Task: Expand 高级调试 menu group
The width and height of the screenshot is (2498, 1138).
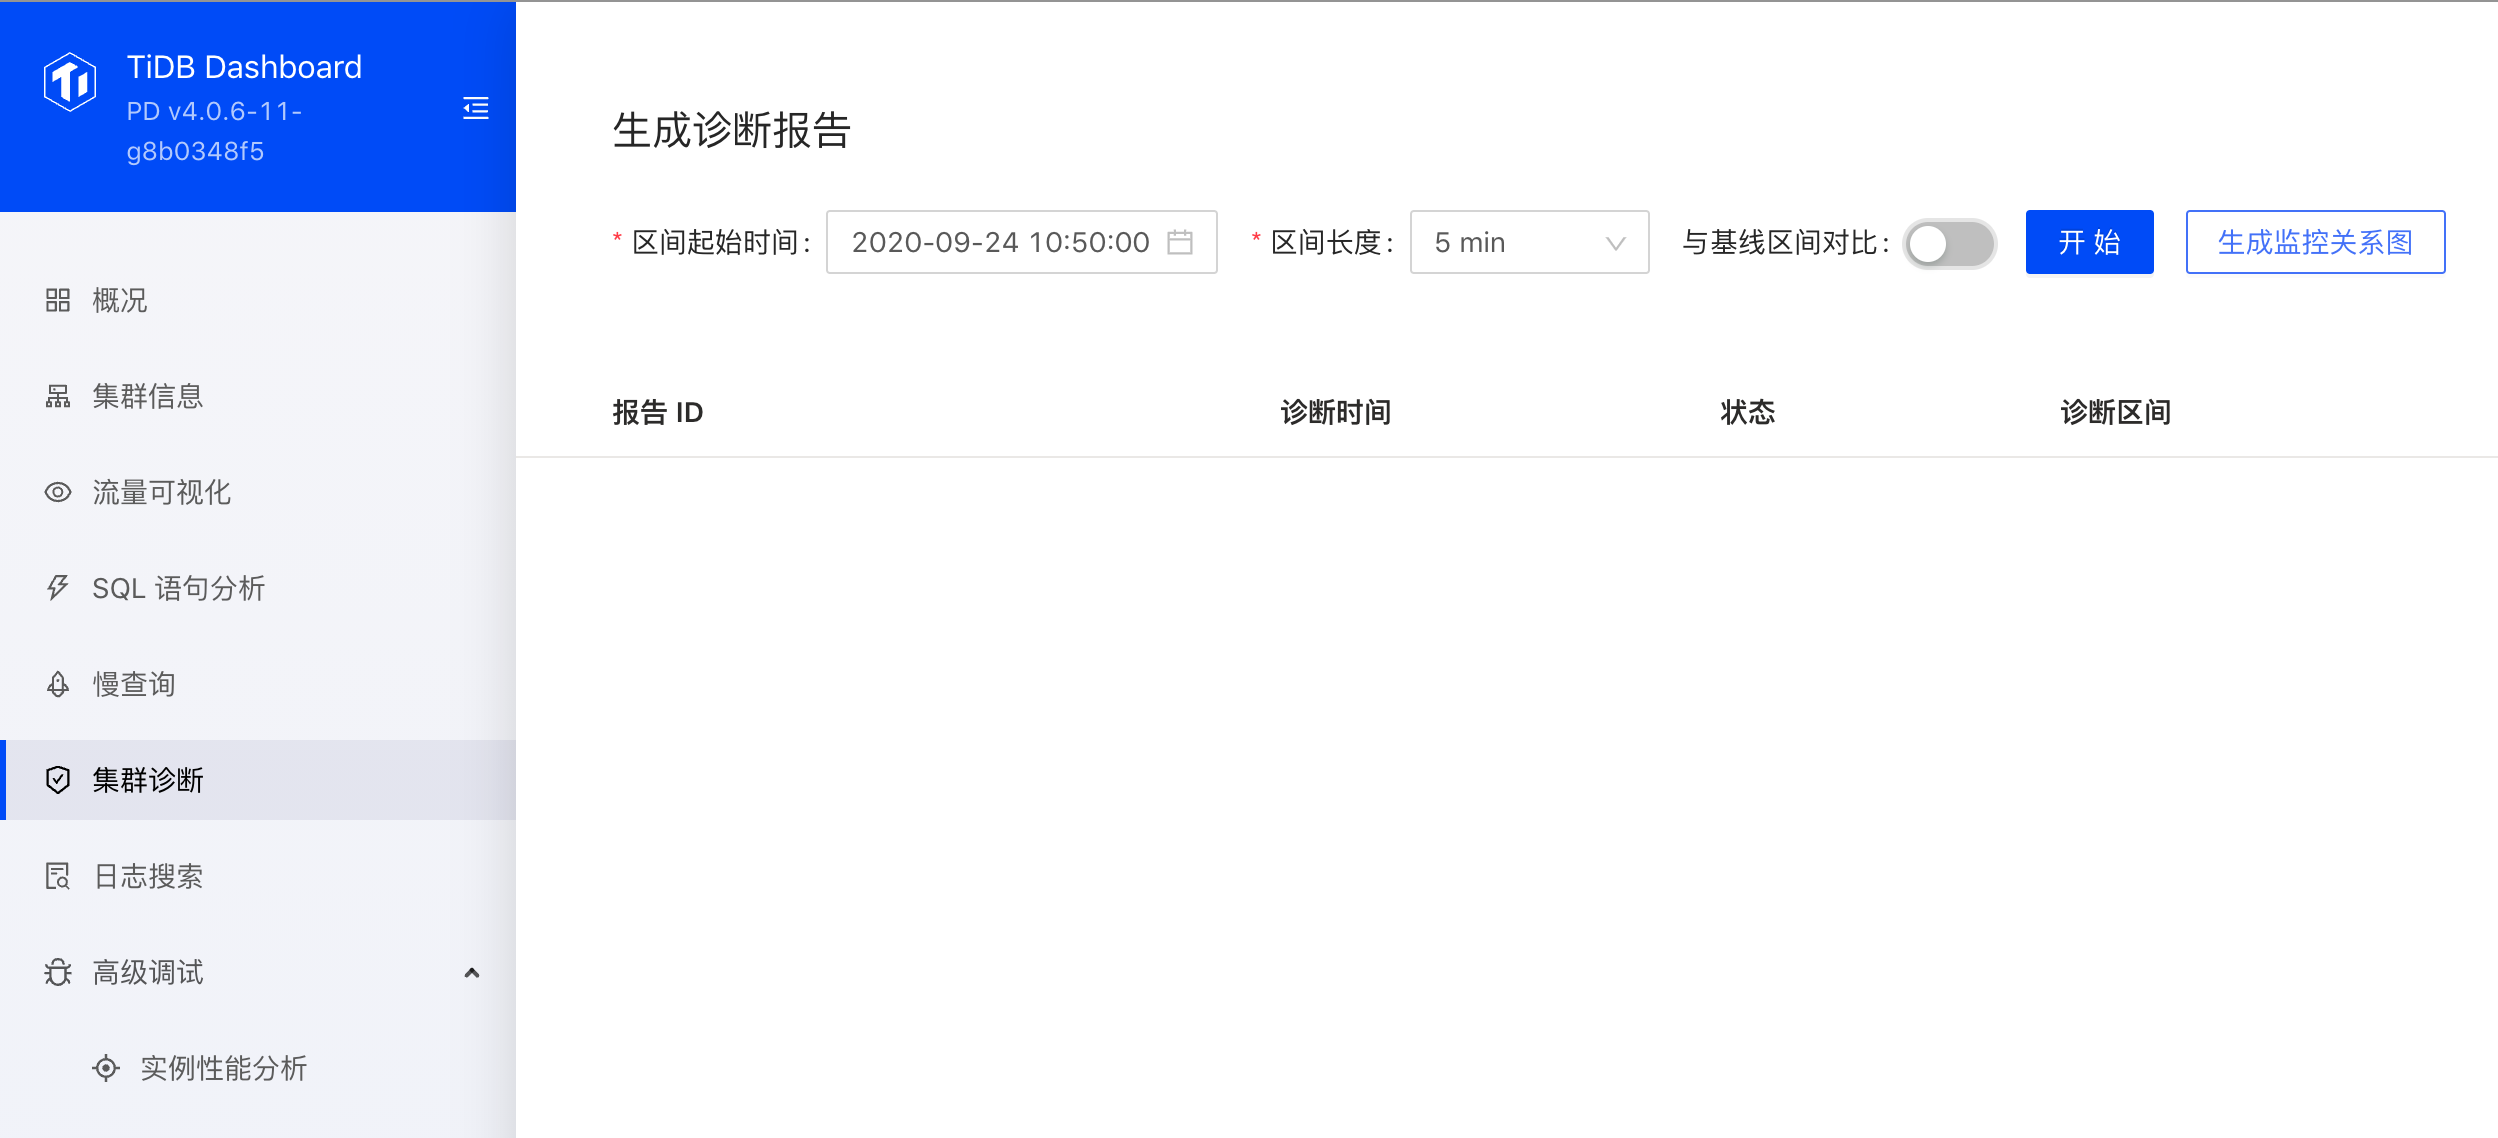Action: [258, 972]
